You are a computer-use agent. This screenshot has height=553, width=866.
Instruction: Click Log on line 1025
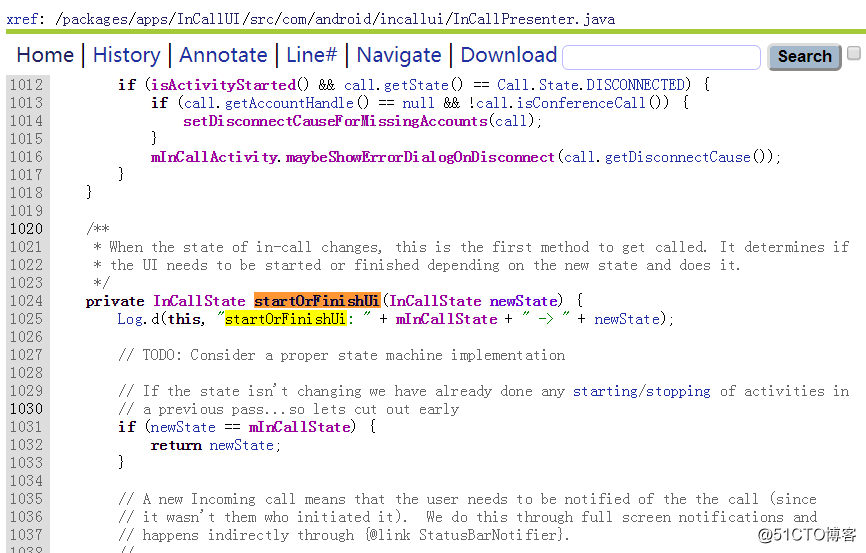(129, 319)
